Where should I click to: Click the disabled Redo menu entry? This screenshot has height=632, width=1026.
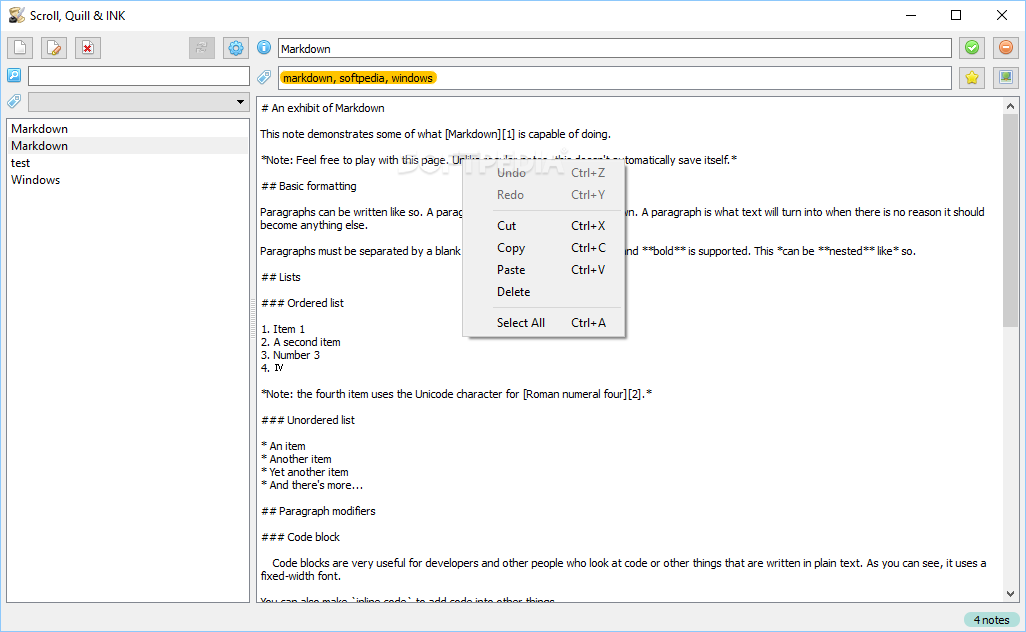(x=543, y=195)
